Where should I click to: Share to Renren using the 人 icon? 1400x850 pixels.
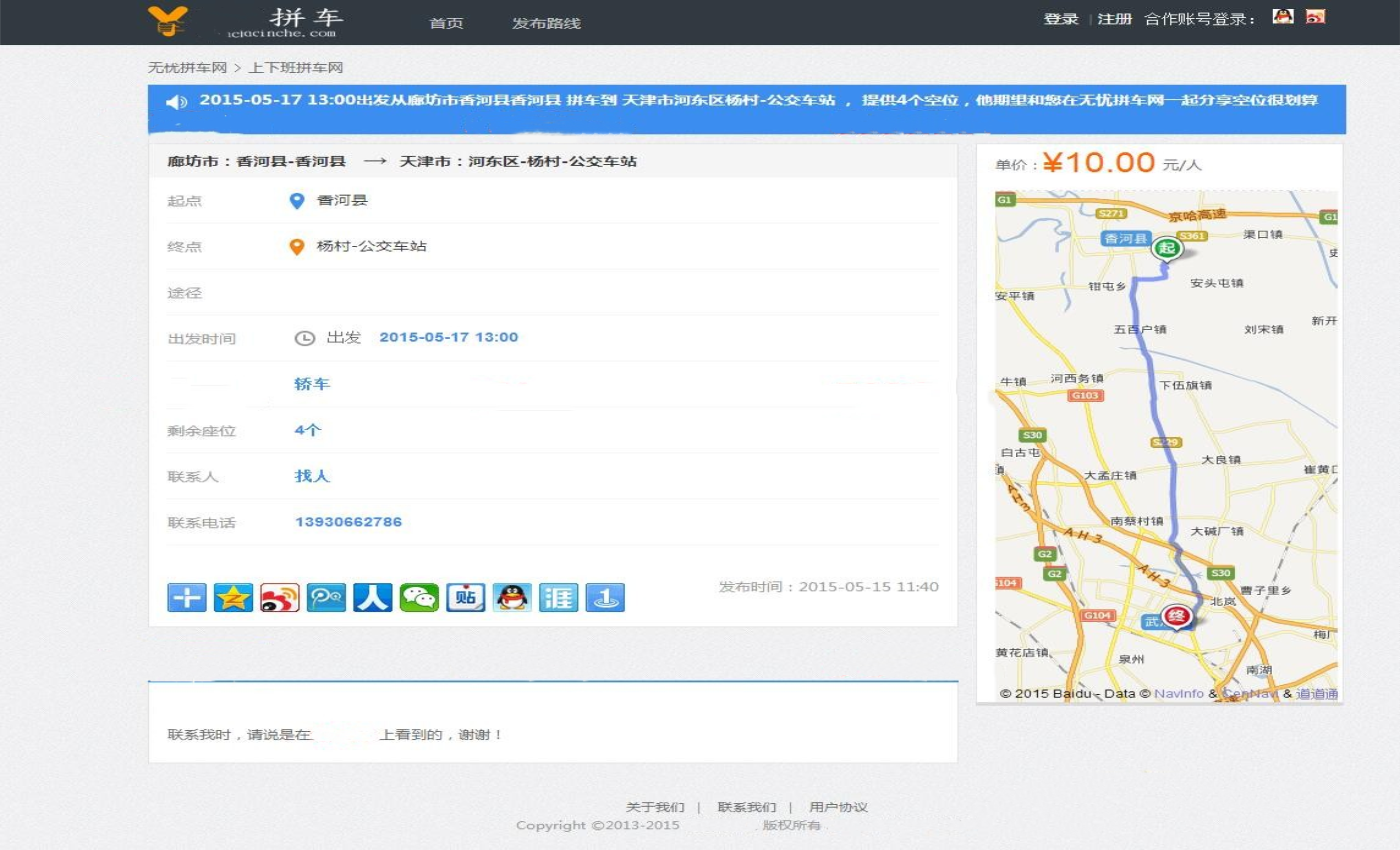coord(373,598)
